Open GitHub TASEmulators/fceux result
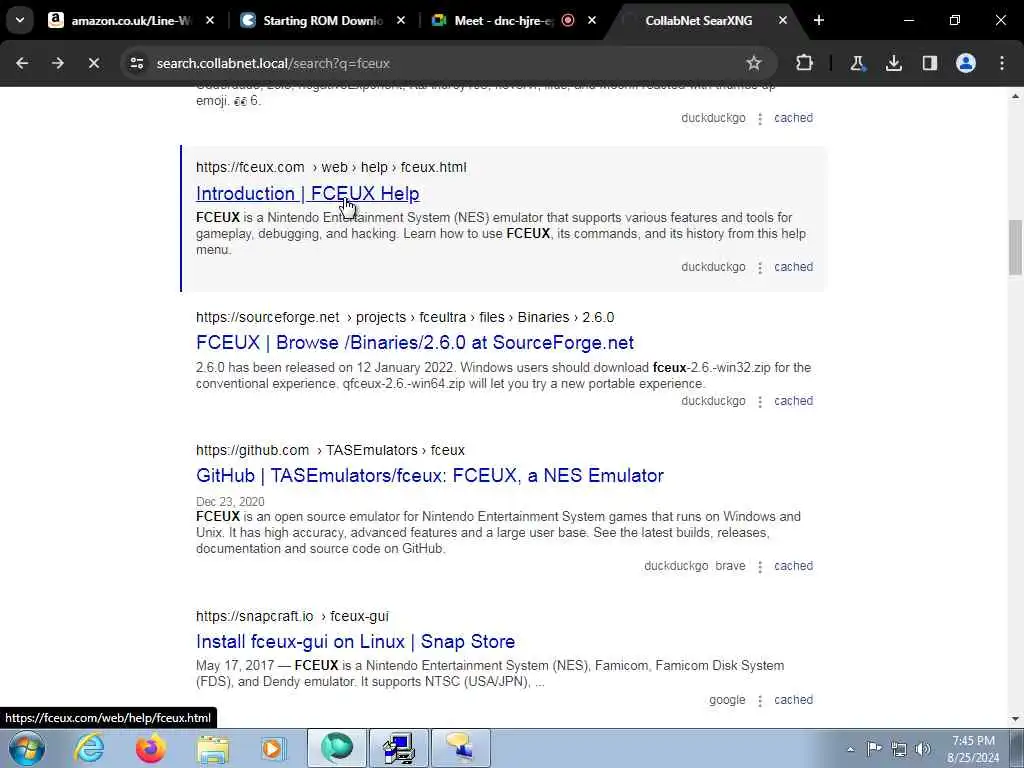The height and width of the screenshot is (768, 1024). coord(430,475)
